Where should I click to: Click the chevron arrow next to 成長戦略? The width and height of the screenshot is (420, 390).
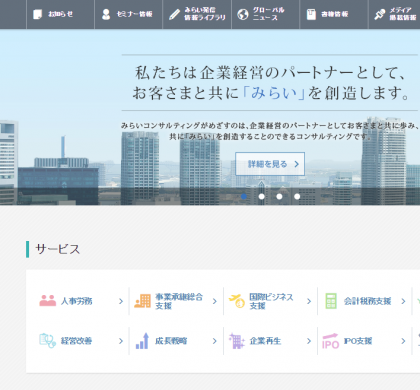pyautogui.click(x=215, y=341)
